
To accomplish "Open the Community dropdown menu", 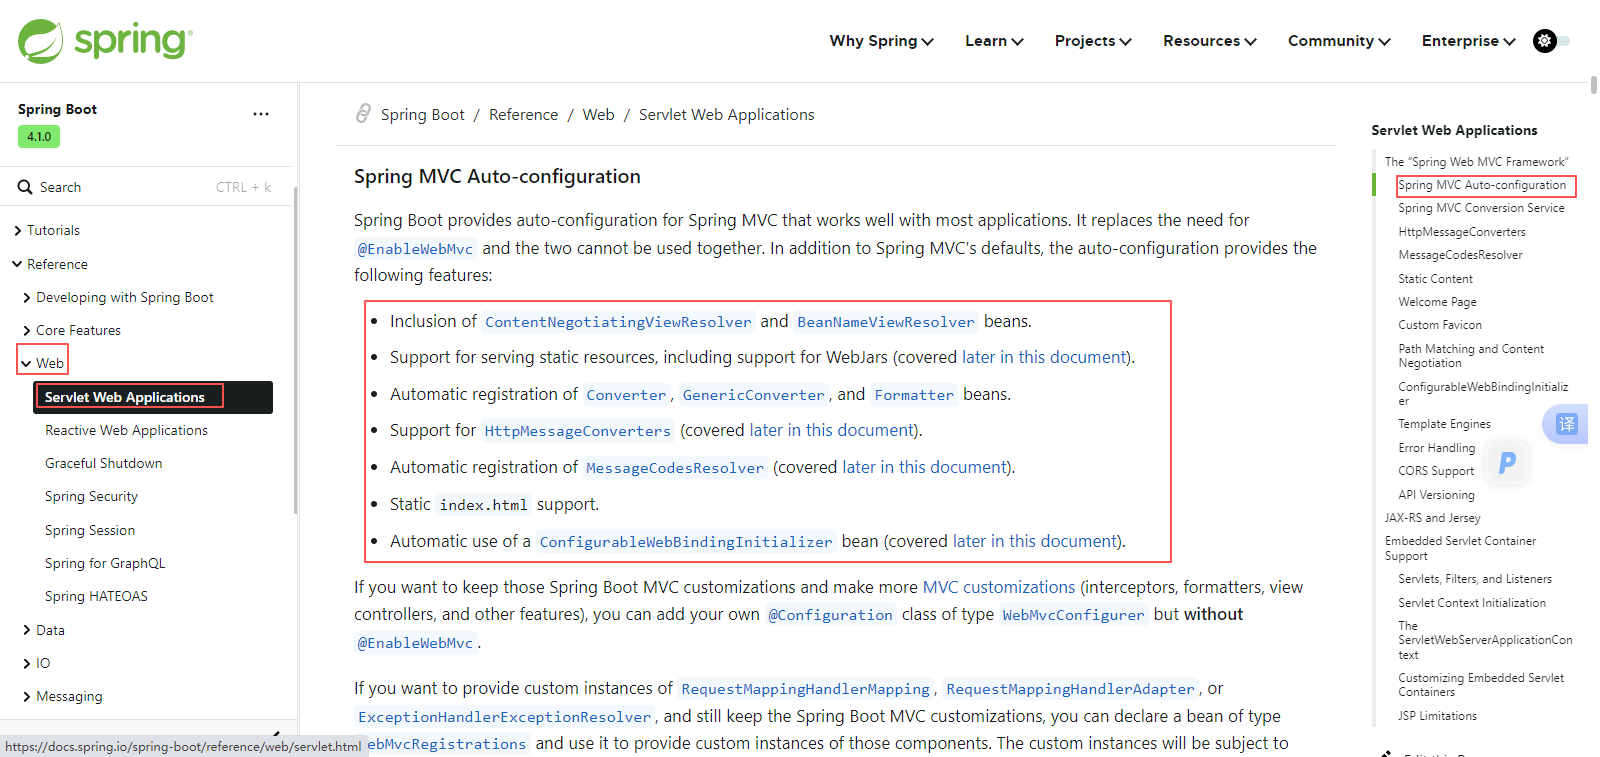I will [x=1339, y=41].
